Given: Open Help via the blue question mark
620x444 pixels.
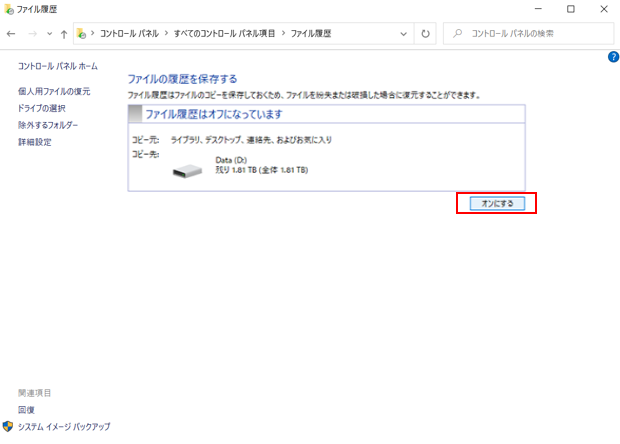Looking at the screenshot, I should [613, 57].
